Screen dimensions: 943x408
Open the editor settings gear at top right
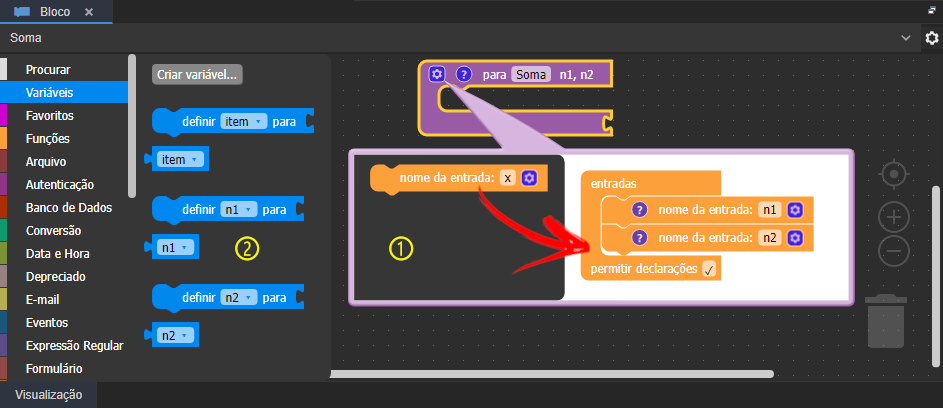point(932,38)
